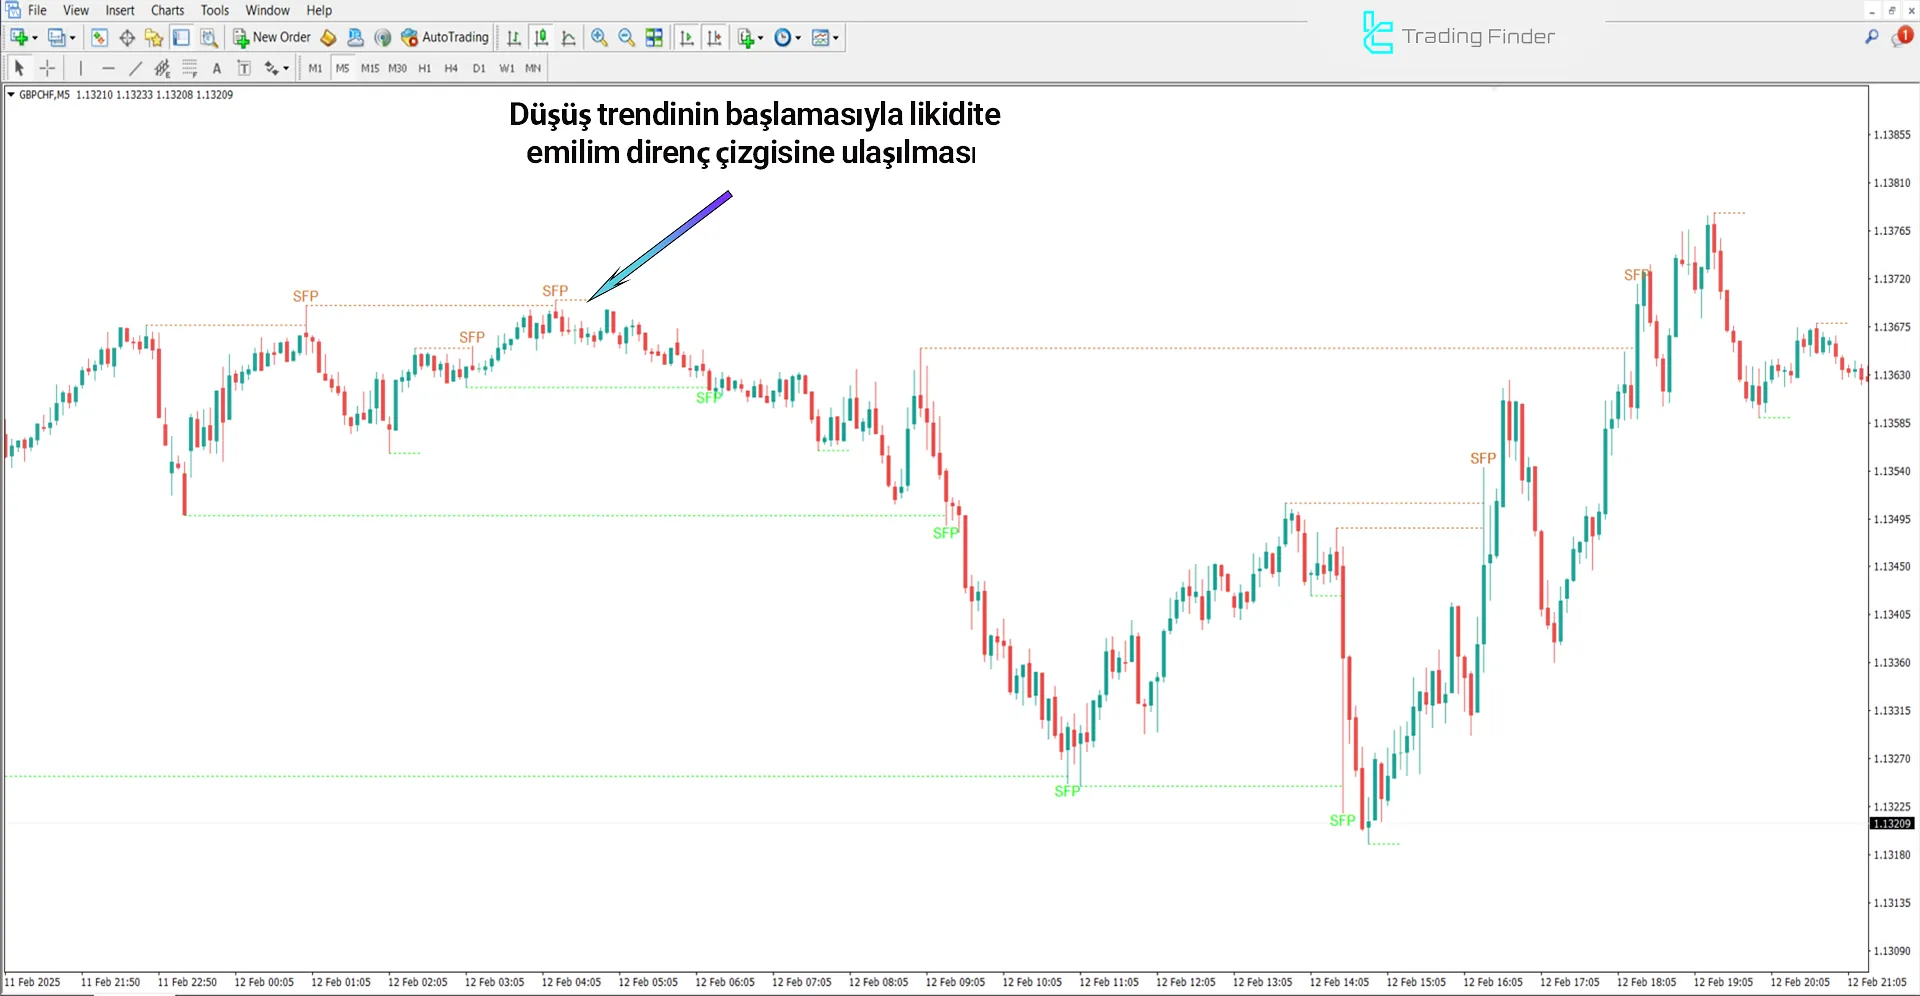Toggle chart shift from right edge
Viewport: 1920px width, 996px height.
[715, 37]
